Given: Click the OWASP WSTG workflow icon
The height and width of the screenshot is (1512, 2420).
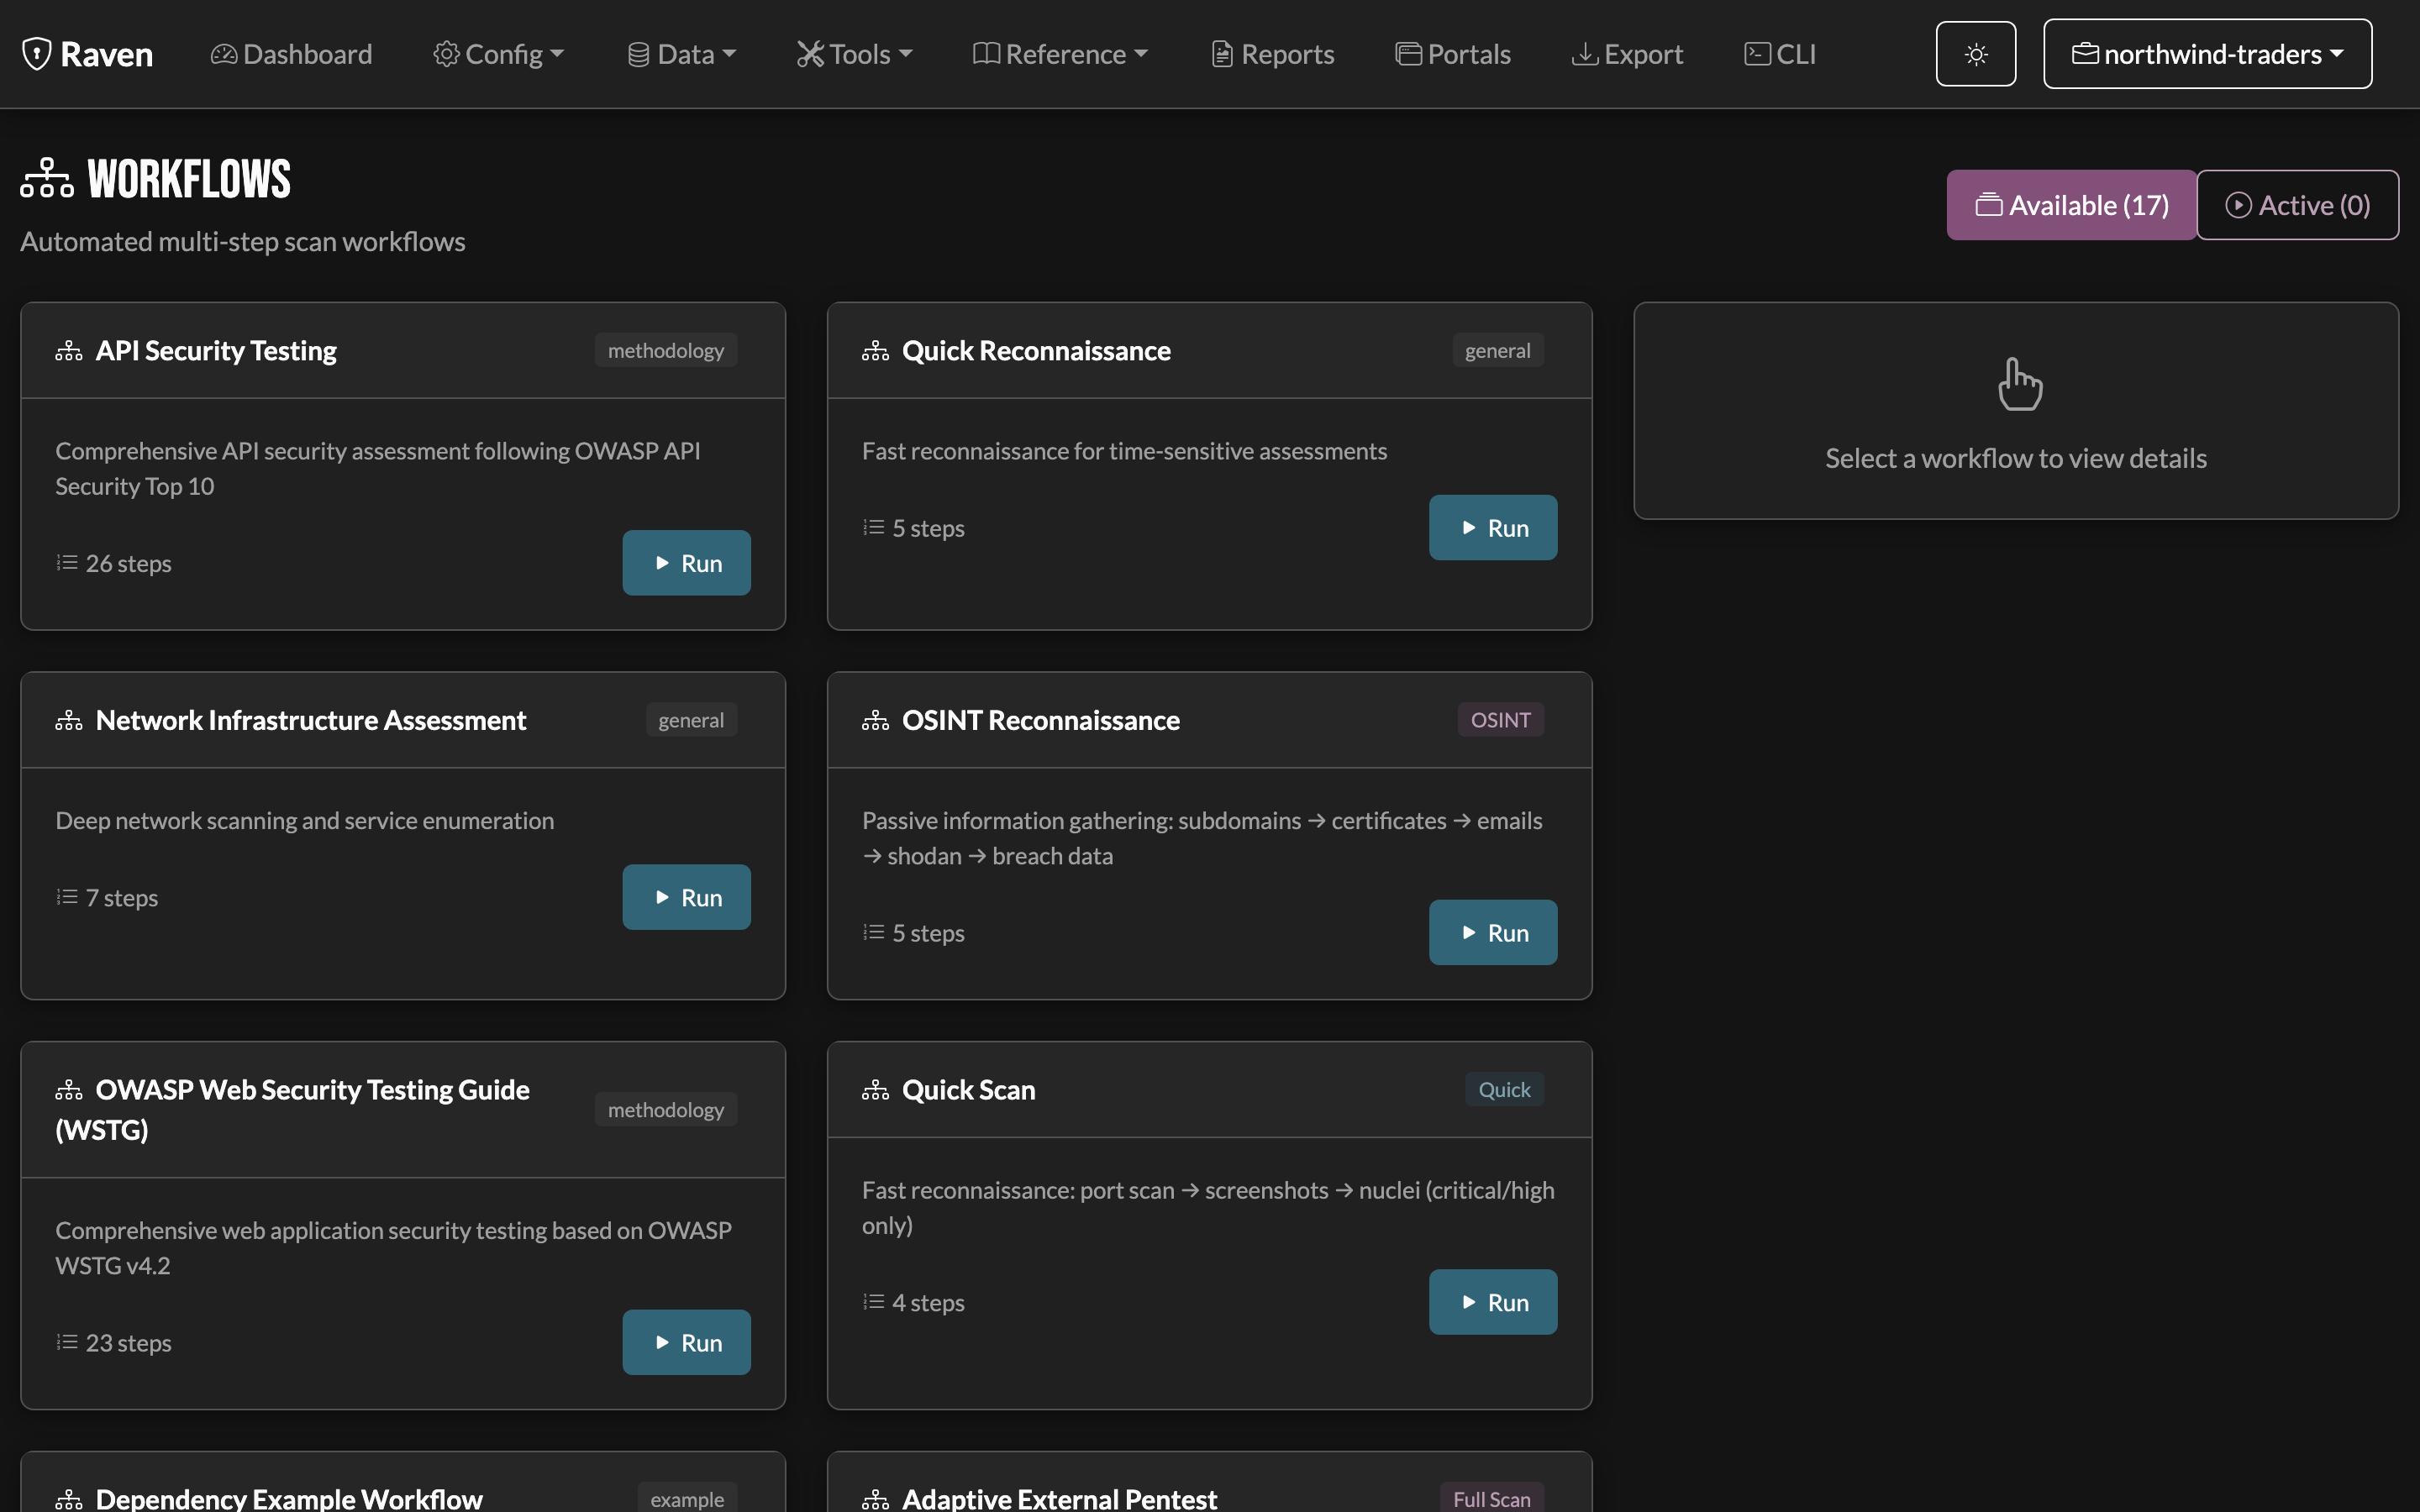Looking at the screenshot, I should coord(69,1090).
